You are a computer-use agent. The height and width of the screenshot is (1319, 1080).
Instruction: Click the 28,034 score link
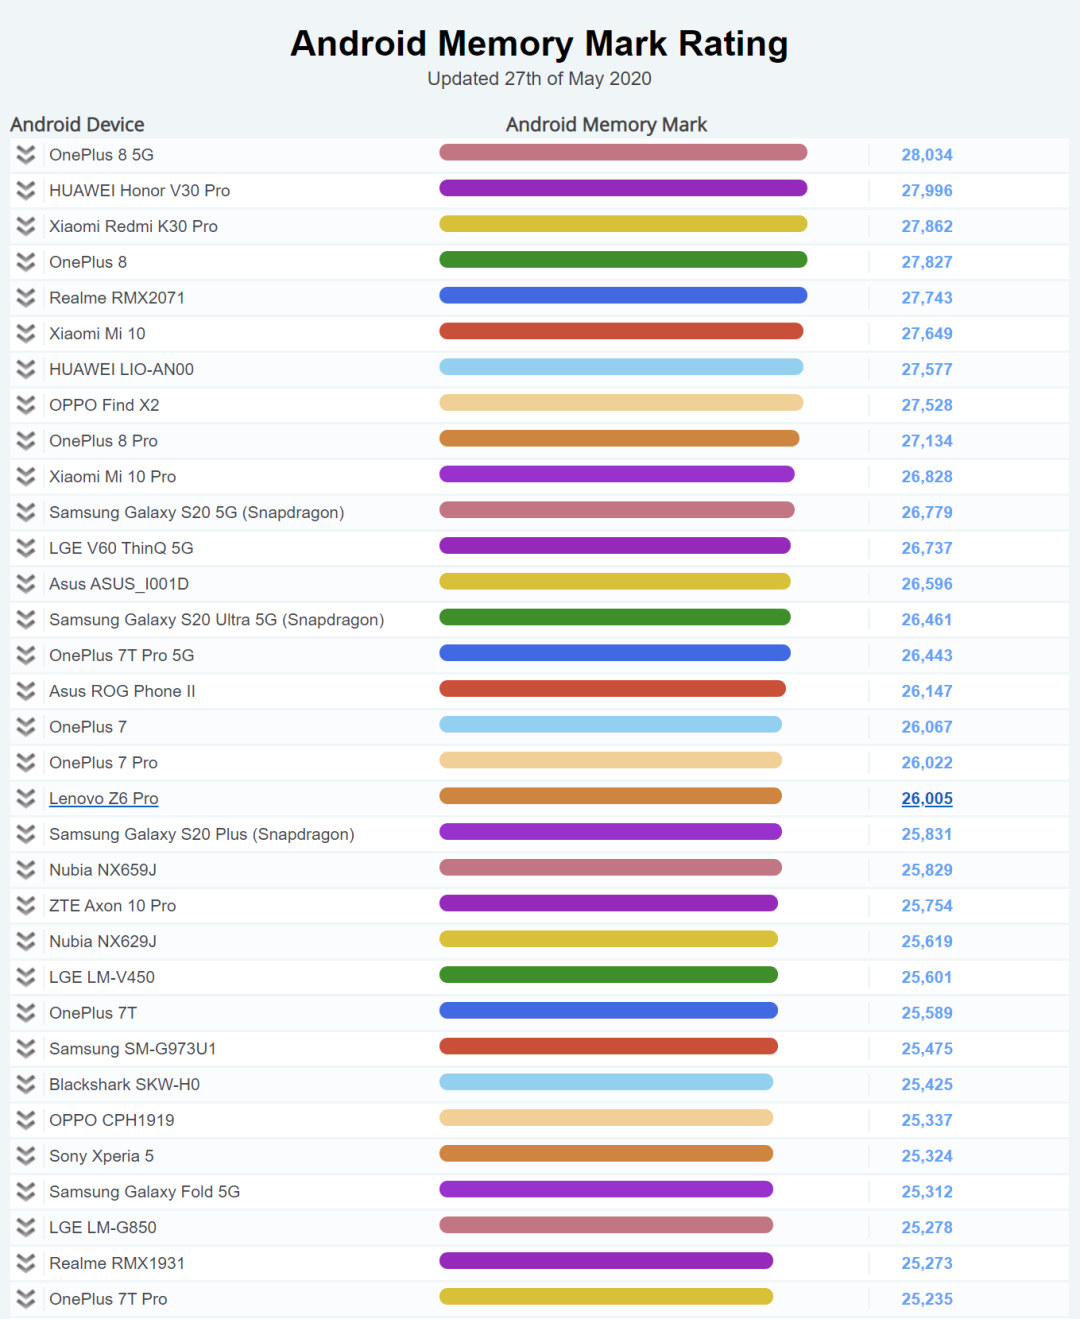coord(927,155)
